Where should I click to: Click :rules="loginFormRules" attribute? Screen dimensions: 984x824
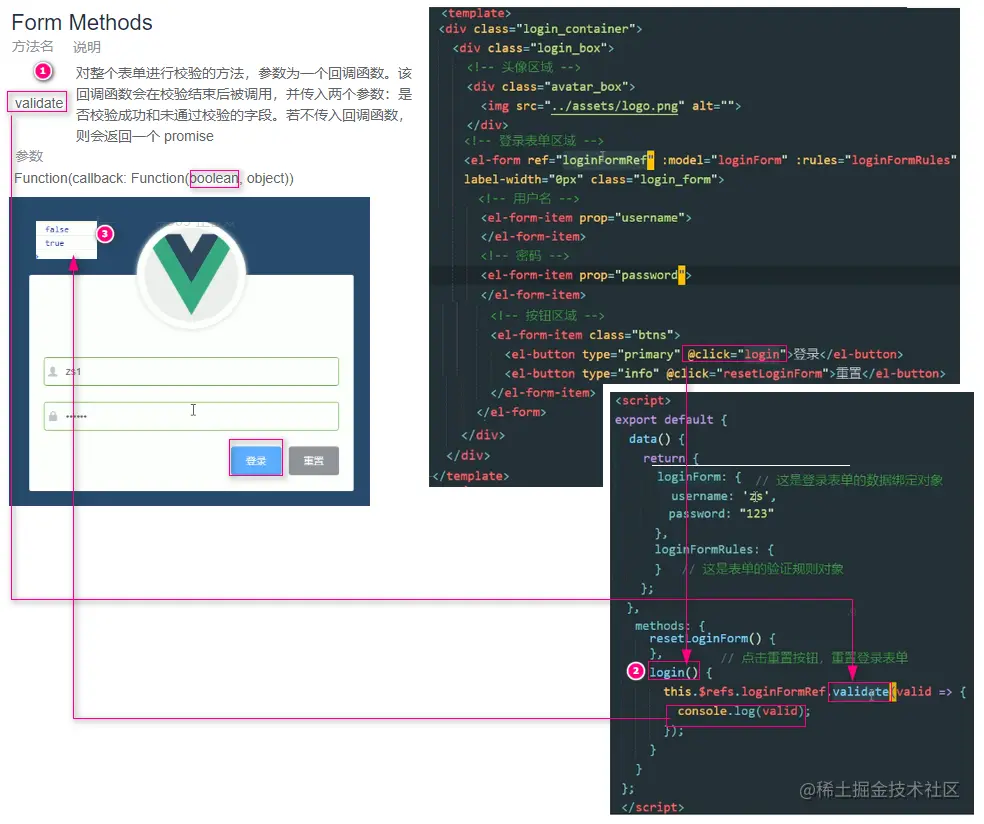(x=876, y=160)
